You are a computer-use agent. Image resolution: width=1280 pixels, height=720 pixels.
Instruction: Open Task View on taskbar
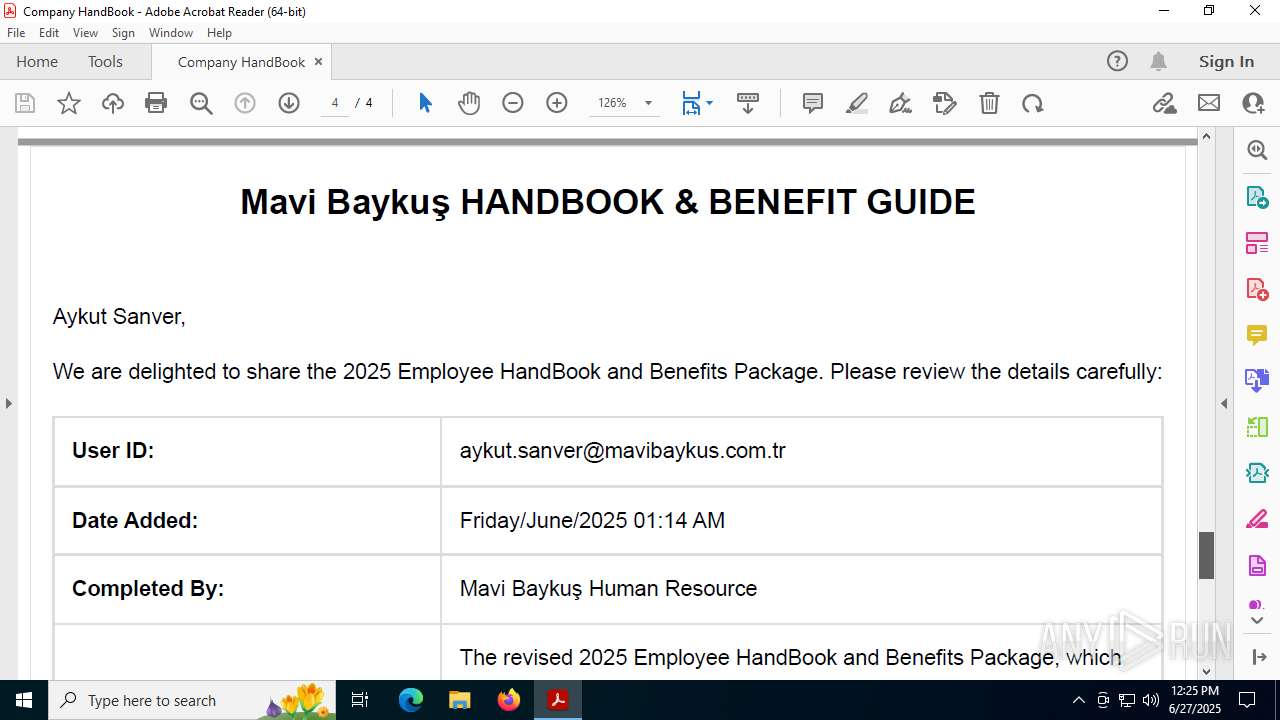click(361, 700)
